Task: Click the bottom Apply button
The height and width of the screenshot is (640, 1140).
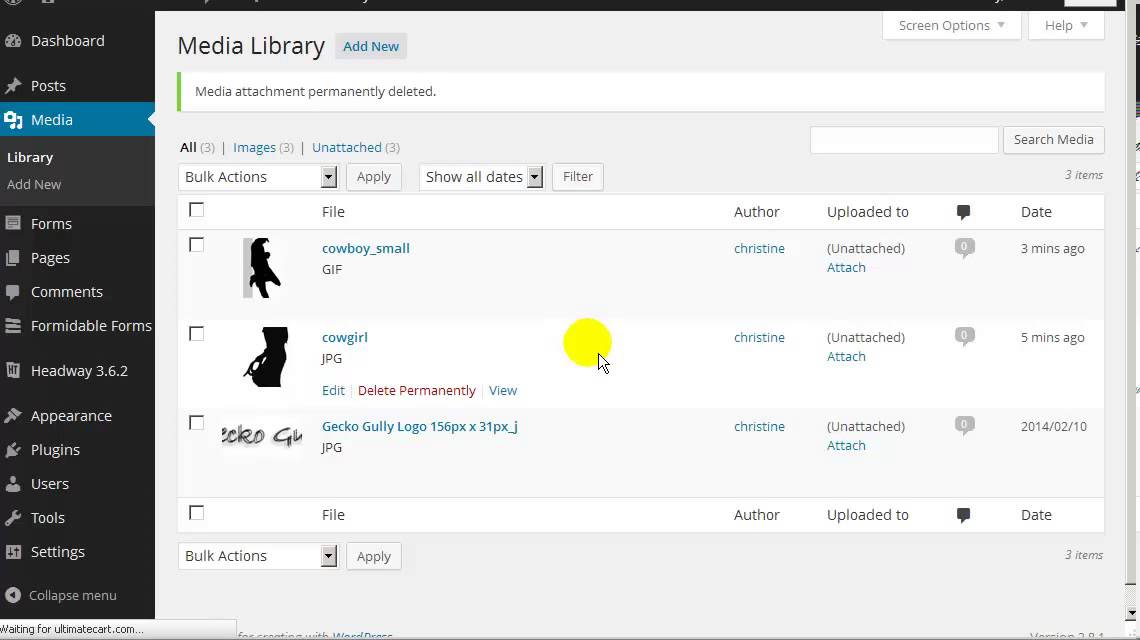Action: tap(374, 556)
